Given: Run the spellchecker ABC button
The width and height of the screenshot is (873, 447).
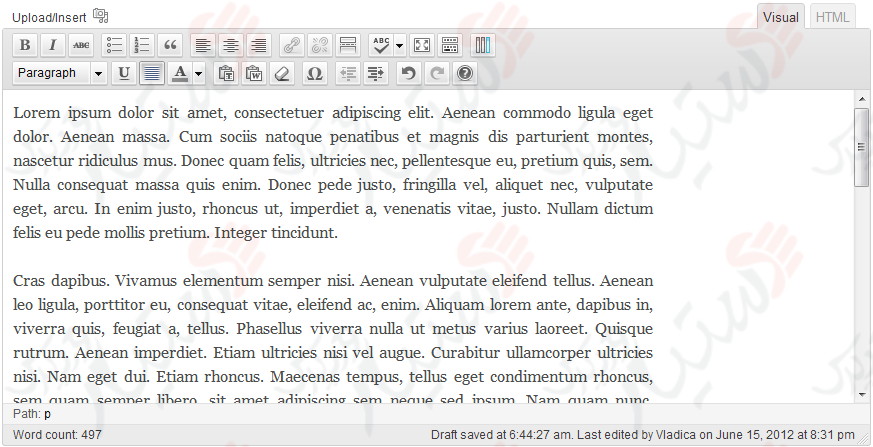Looking at the screenshot, I should 381,45.
